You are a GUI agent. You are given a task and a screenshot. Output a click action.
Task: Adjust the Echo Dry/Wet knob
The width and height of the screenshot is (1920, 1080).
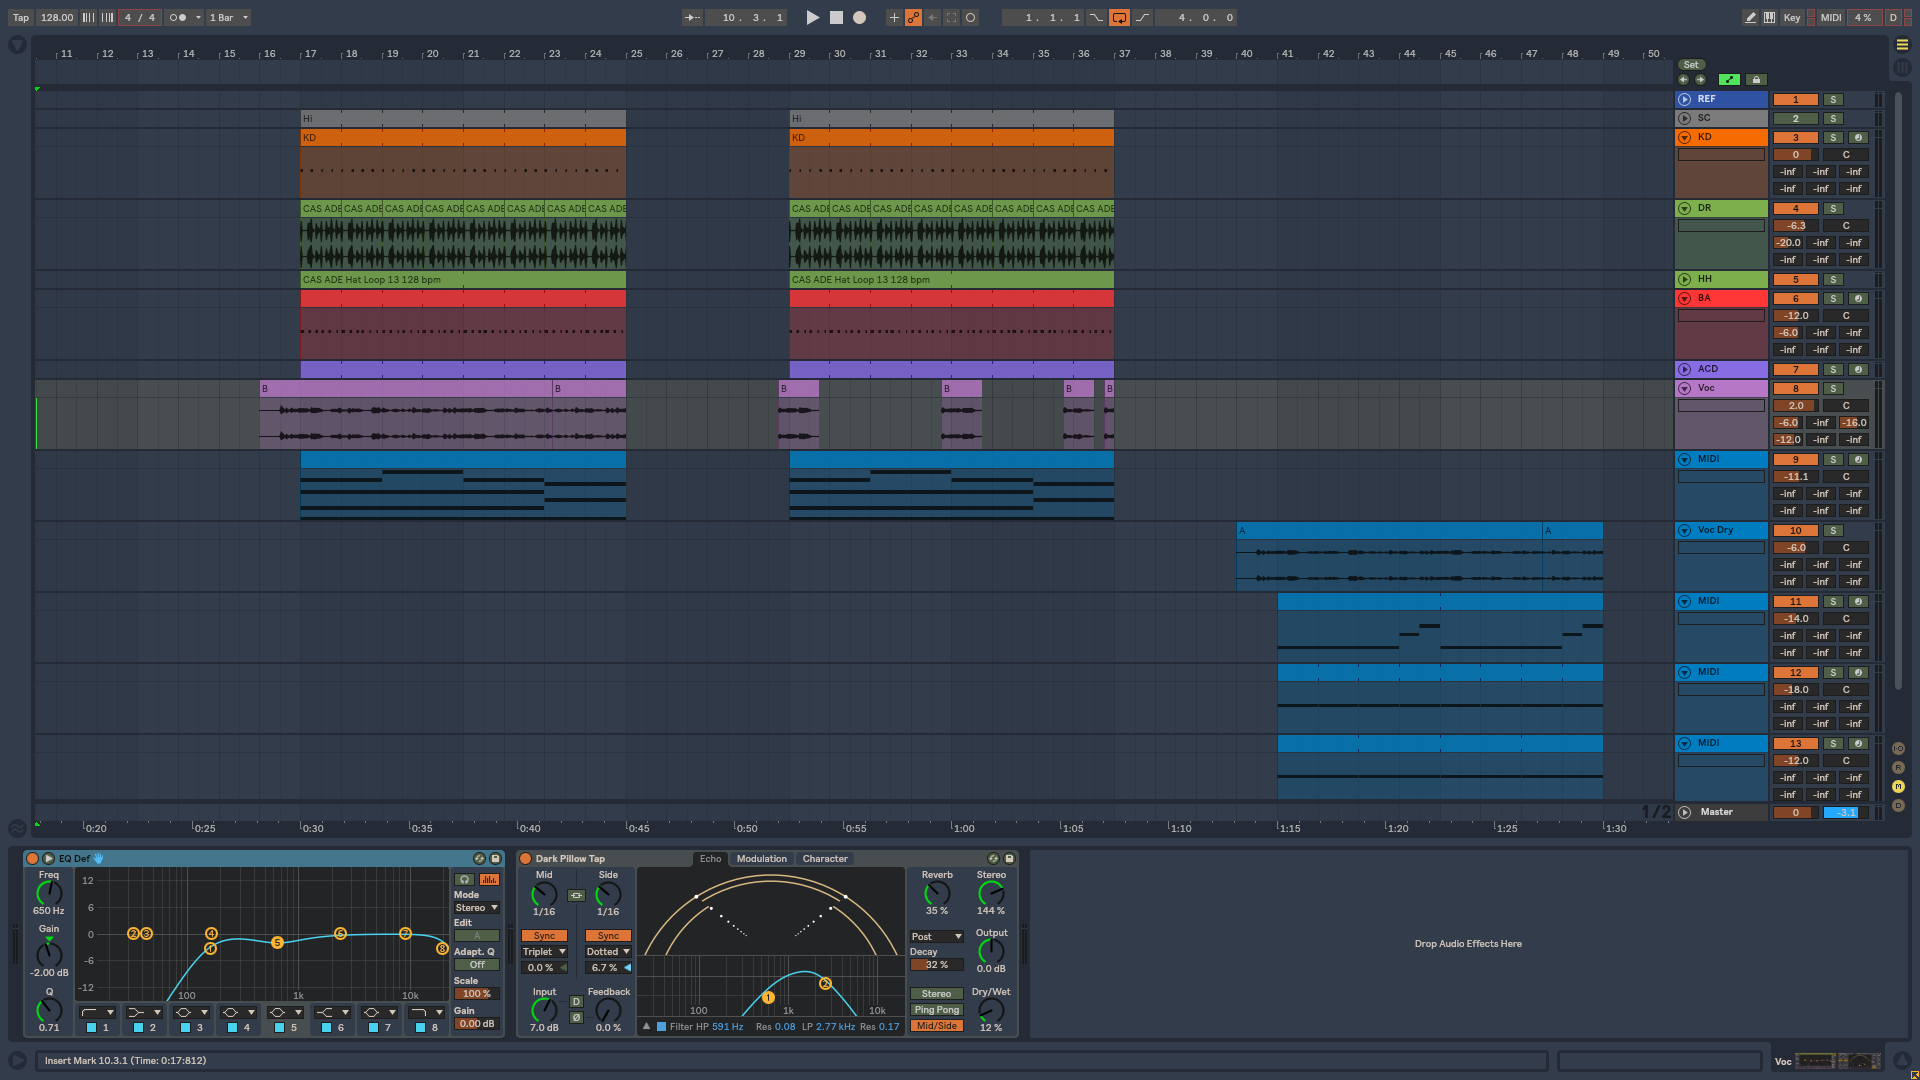(991, 1010)
